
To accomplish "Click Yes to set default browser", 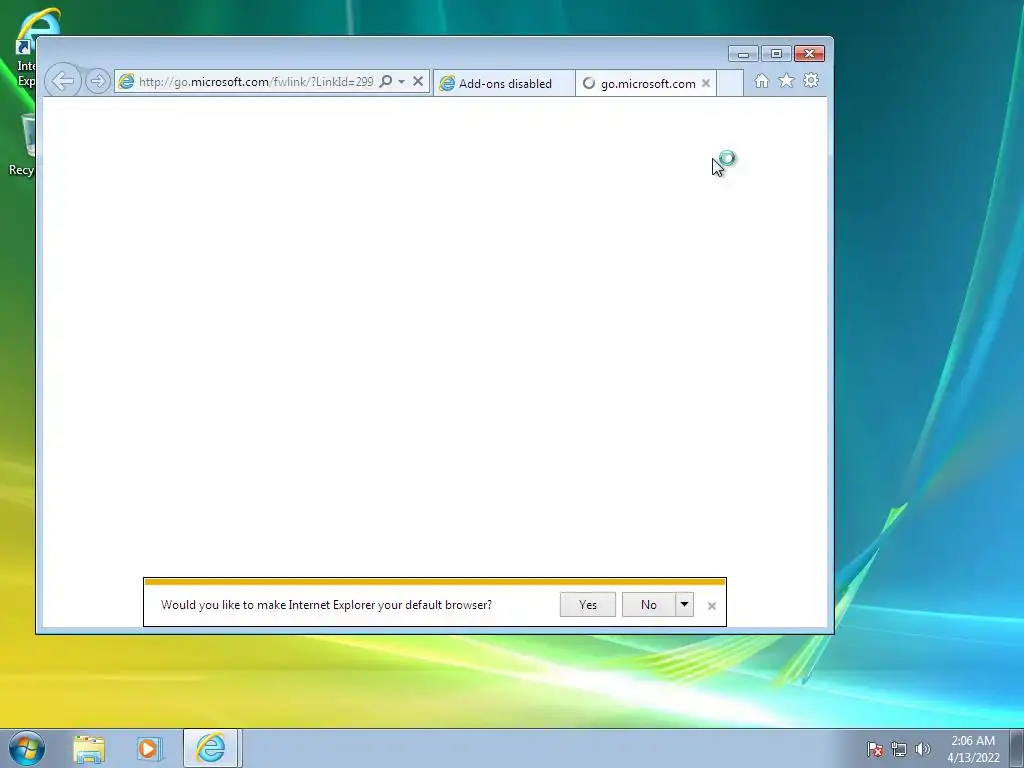I will 588,605.
